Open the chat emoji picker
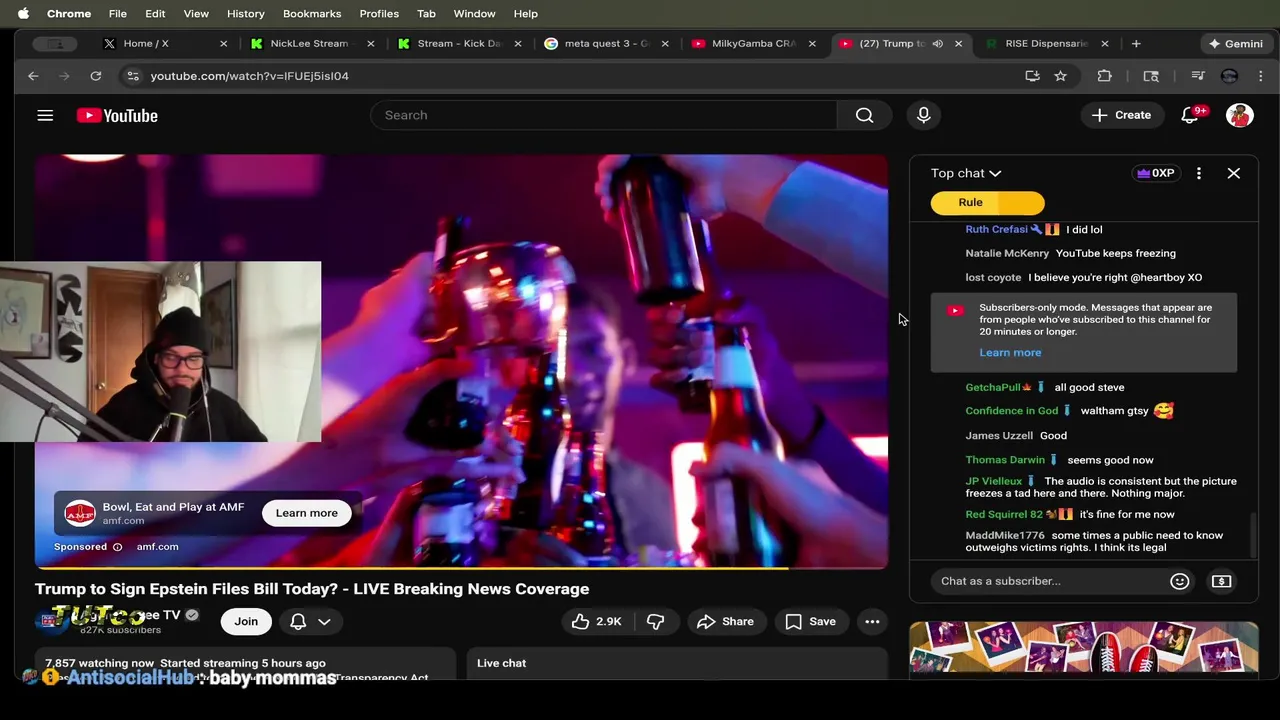1280x720 pixels. coord(1180,581)
